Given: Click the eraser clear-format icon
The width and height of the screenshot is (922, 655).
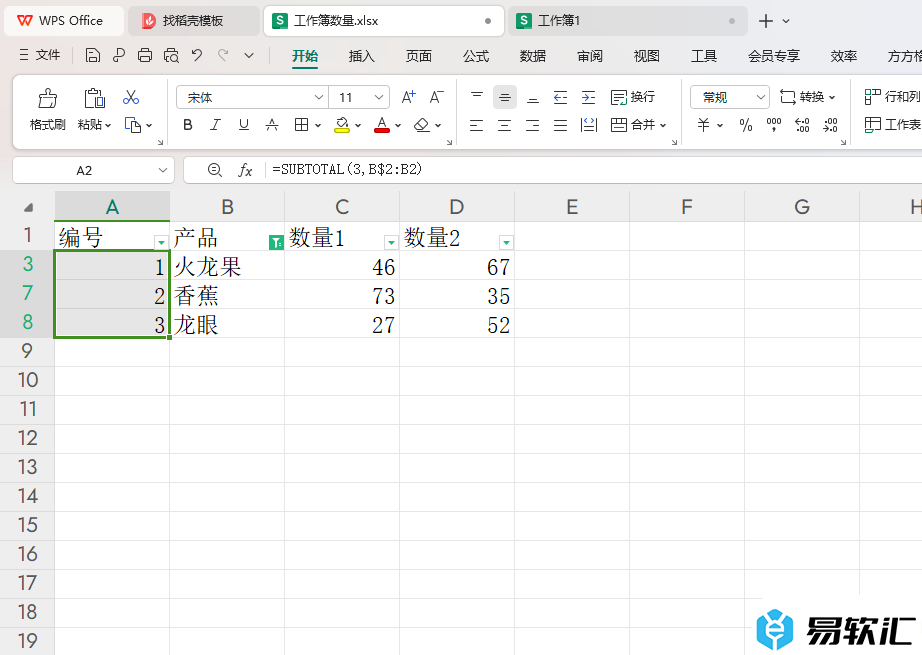Looking at the screenshot, I should [422, 125].
